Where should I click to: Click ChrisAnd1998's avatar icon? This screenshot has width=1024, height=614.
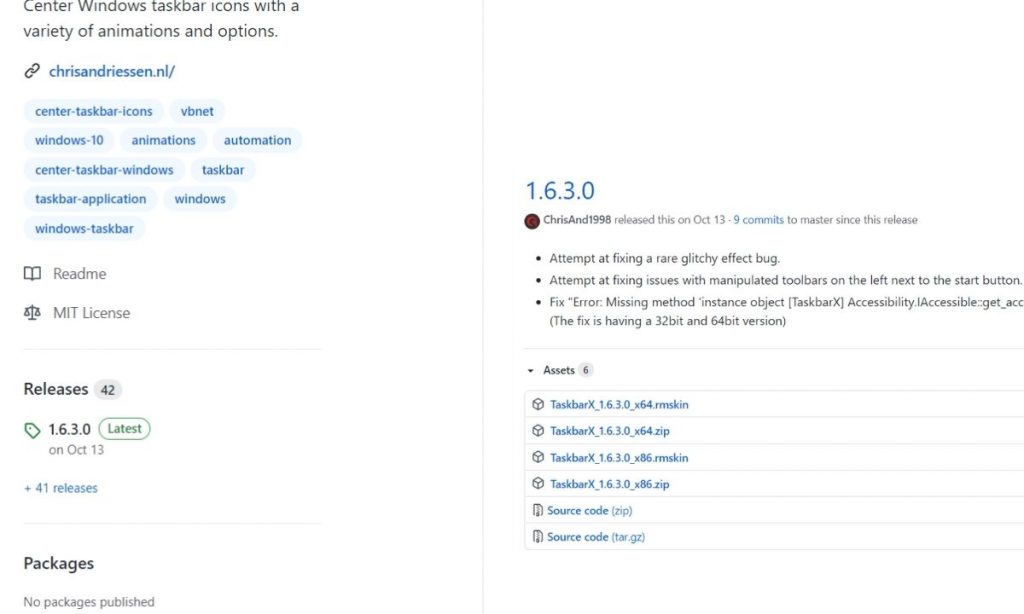coord(532,220)
